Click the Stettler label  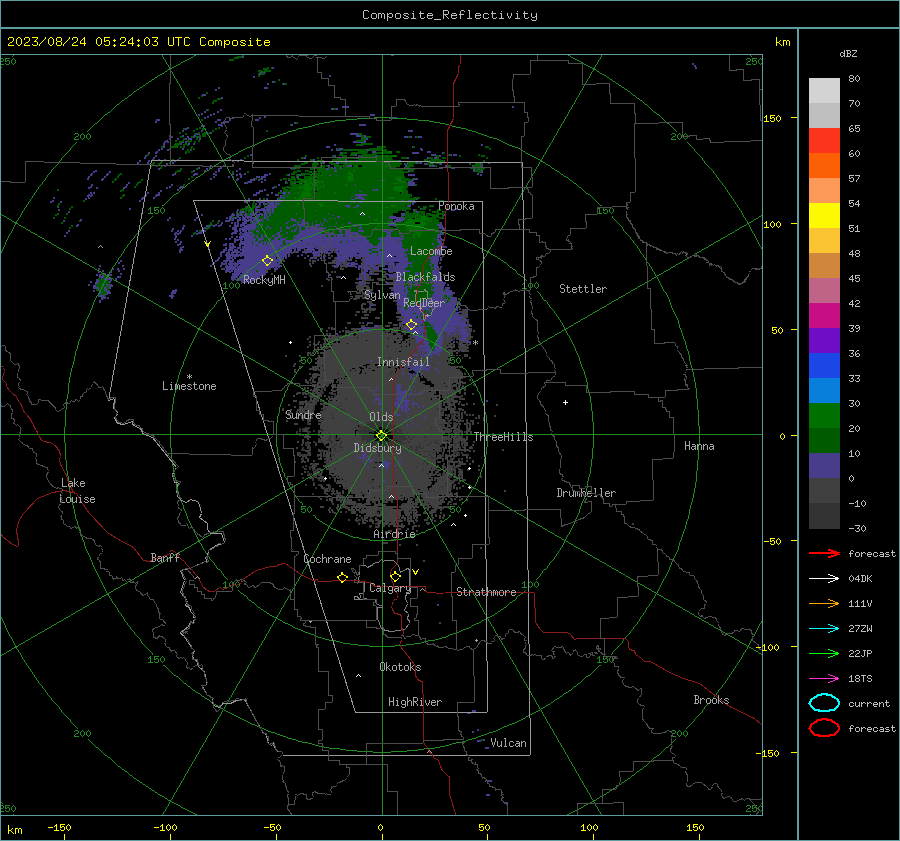(583, 289)
